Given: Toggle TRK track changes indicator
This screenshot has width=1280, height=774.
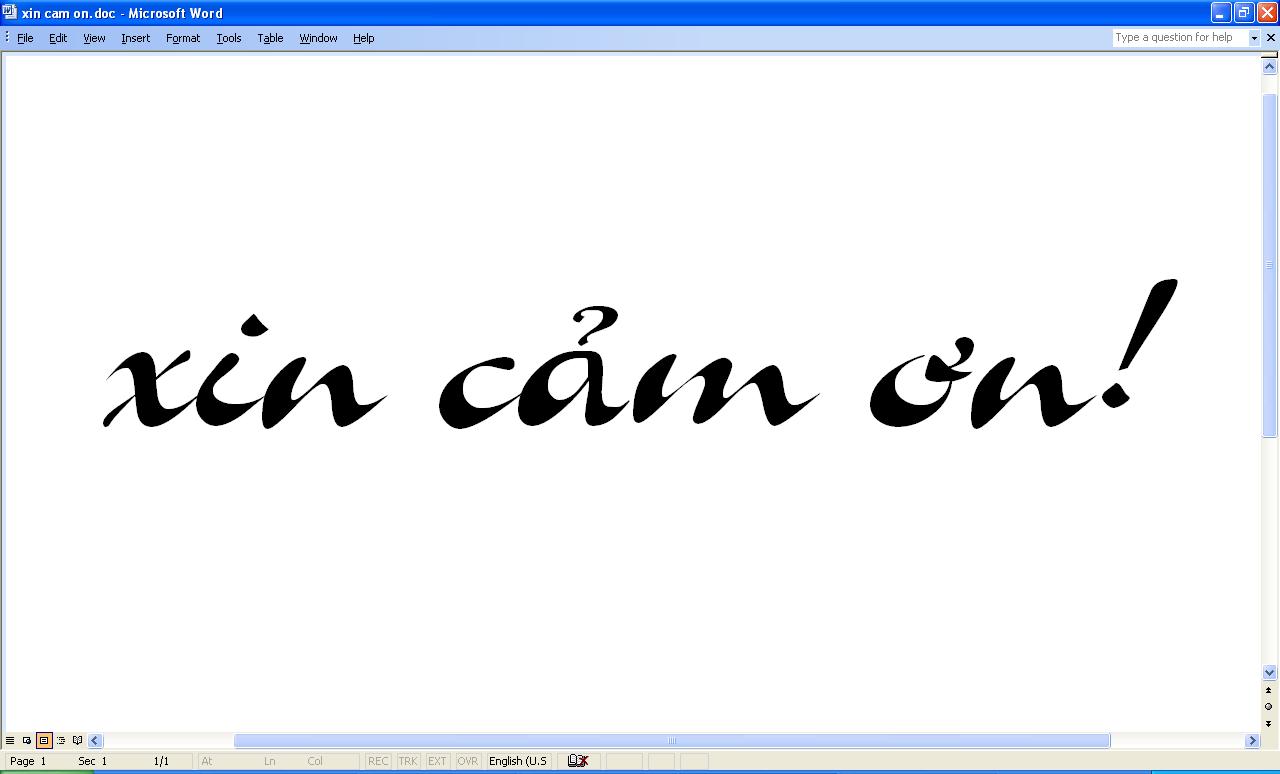Looking at the screenshot, I should tap(408, 761).
